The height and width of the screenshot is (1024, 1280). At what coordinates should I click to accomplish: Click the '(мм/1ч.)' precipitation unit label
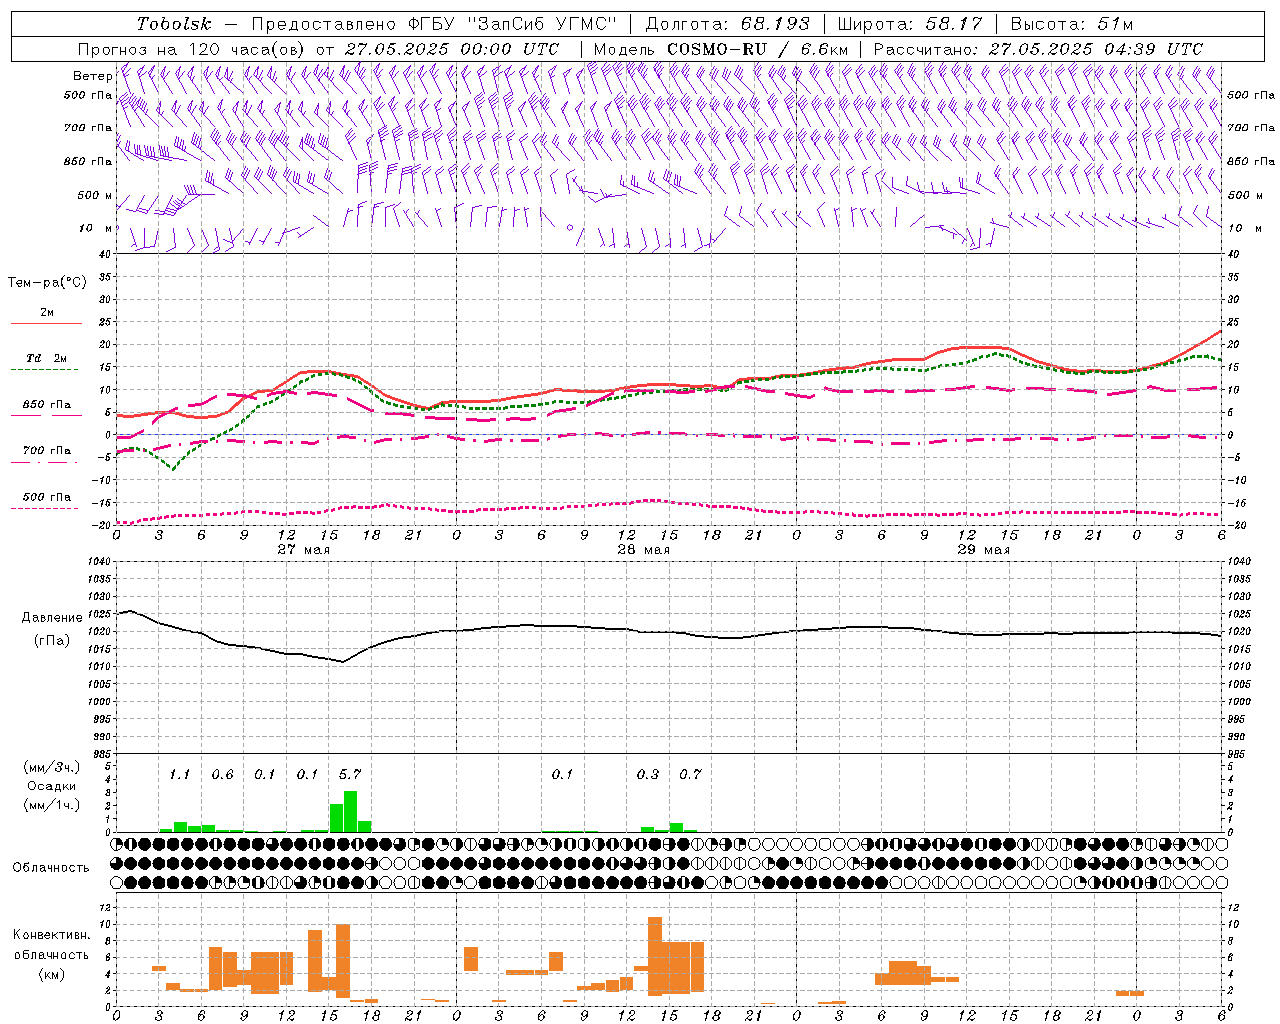pyautogui.click(x=52, y=805)
